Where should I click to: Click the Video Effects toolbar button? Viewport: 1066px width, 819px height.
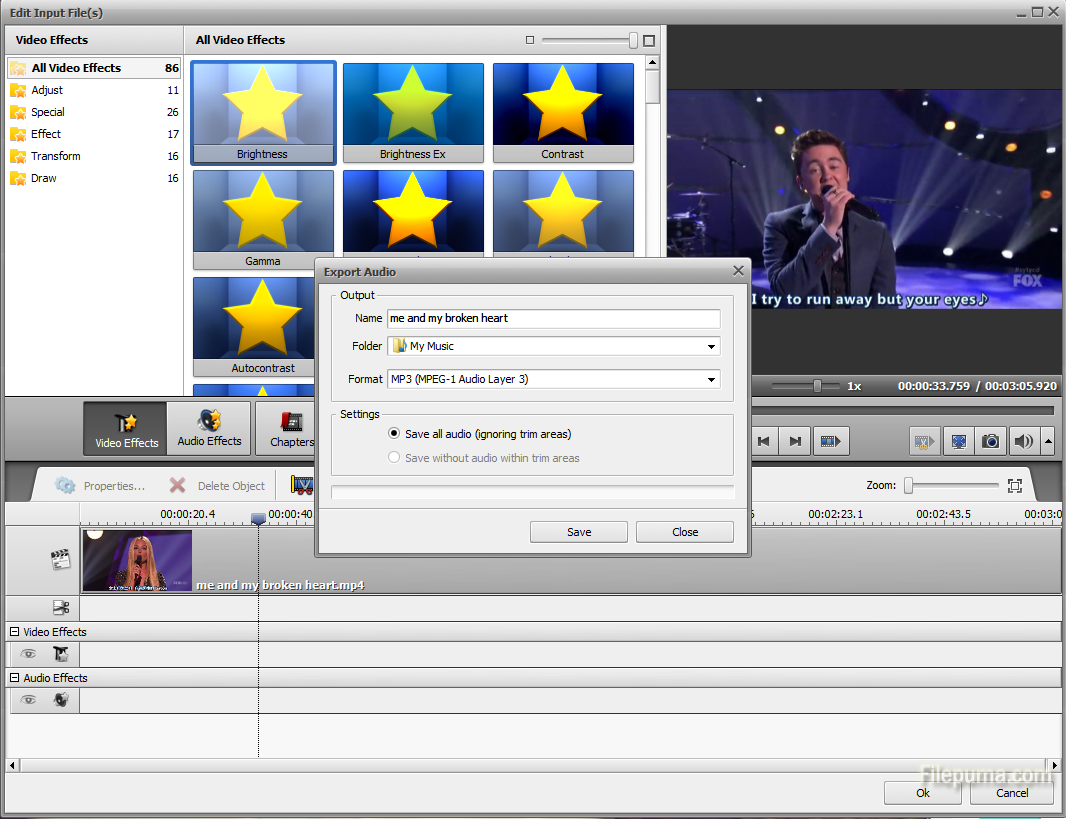pos(126,429)
